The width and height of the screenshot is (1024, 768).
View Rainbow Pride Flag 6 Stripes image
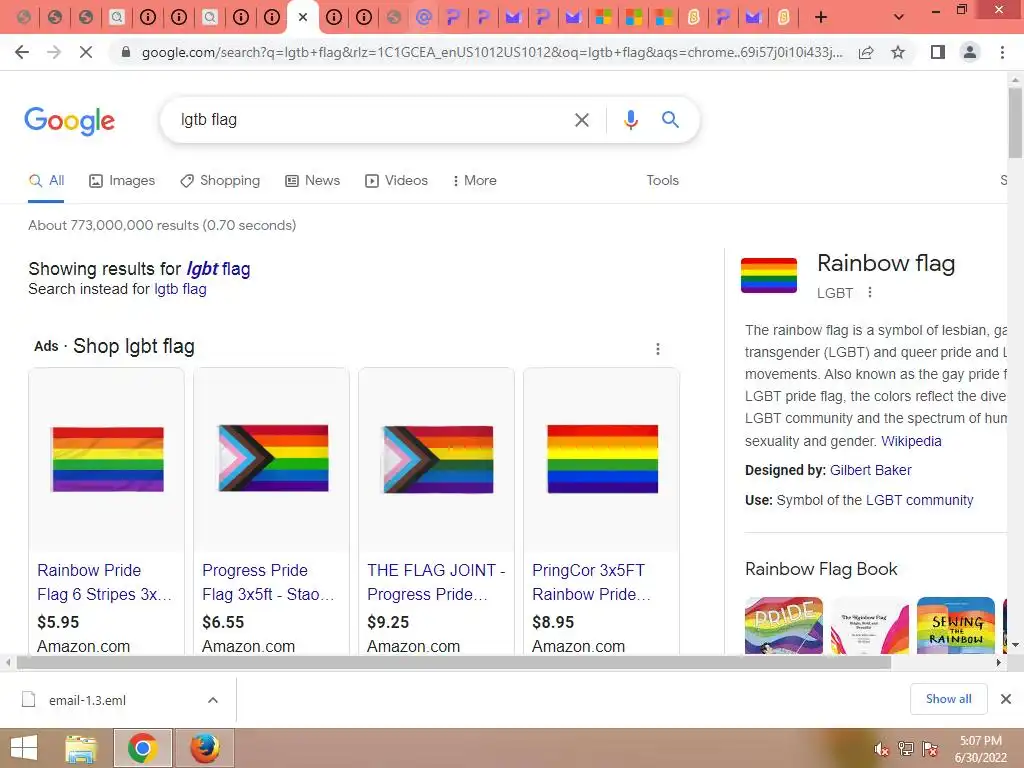click(x=108, y=459)
